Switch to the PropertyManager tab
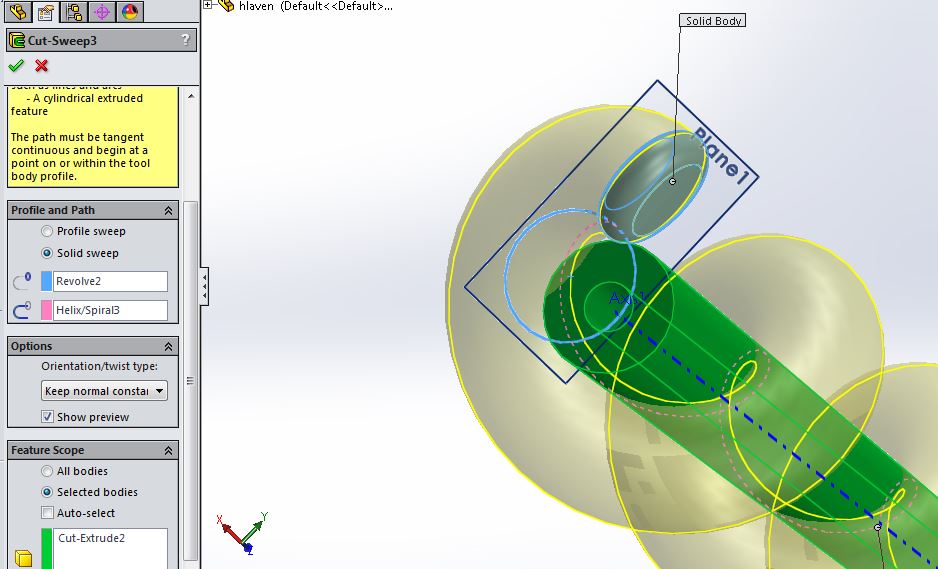 click(x=45, y=12)
